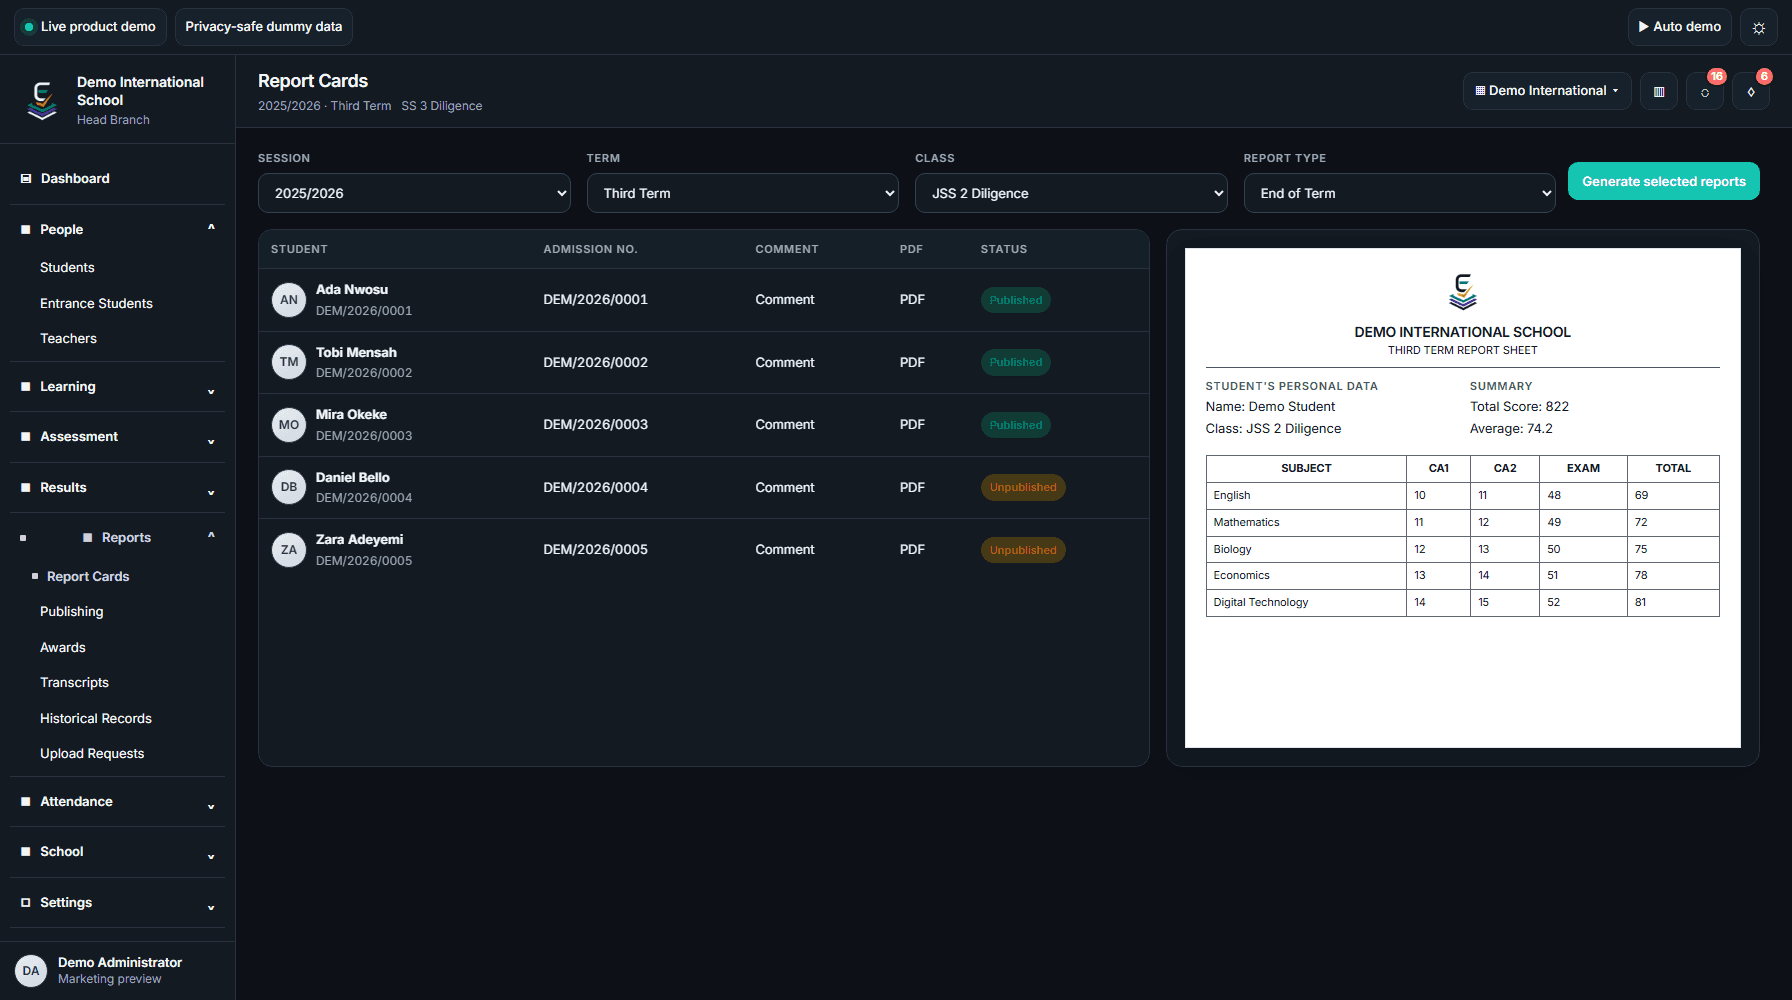The image size is (1792, 1000).
Task: Expand the Assessment section
Action: point(118,437)
